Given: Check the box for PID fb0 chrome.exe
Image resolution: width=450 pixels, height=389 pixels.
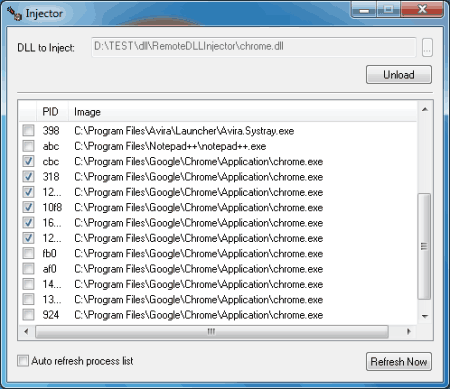Looking at the screenshot, I should coord(28,253).
